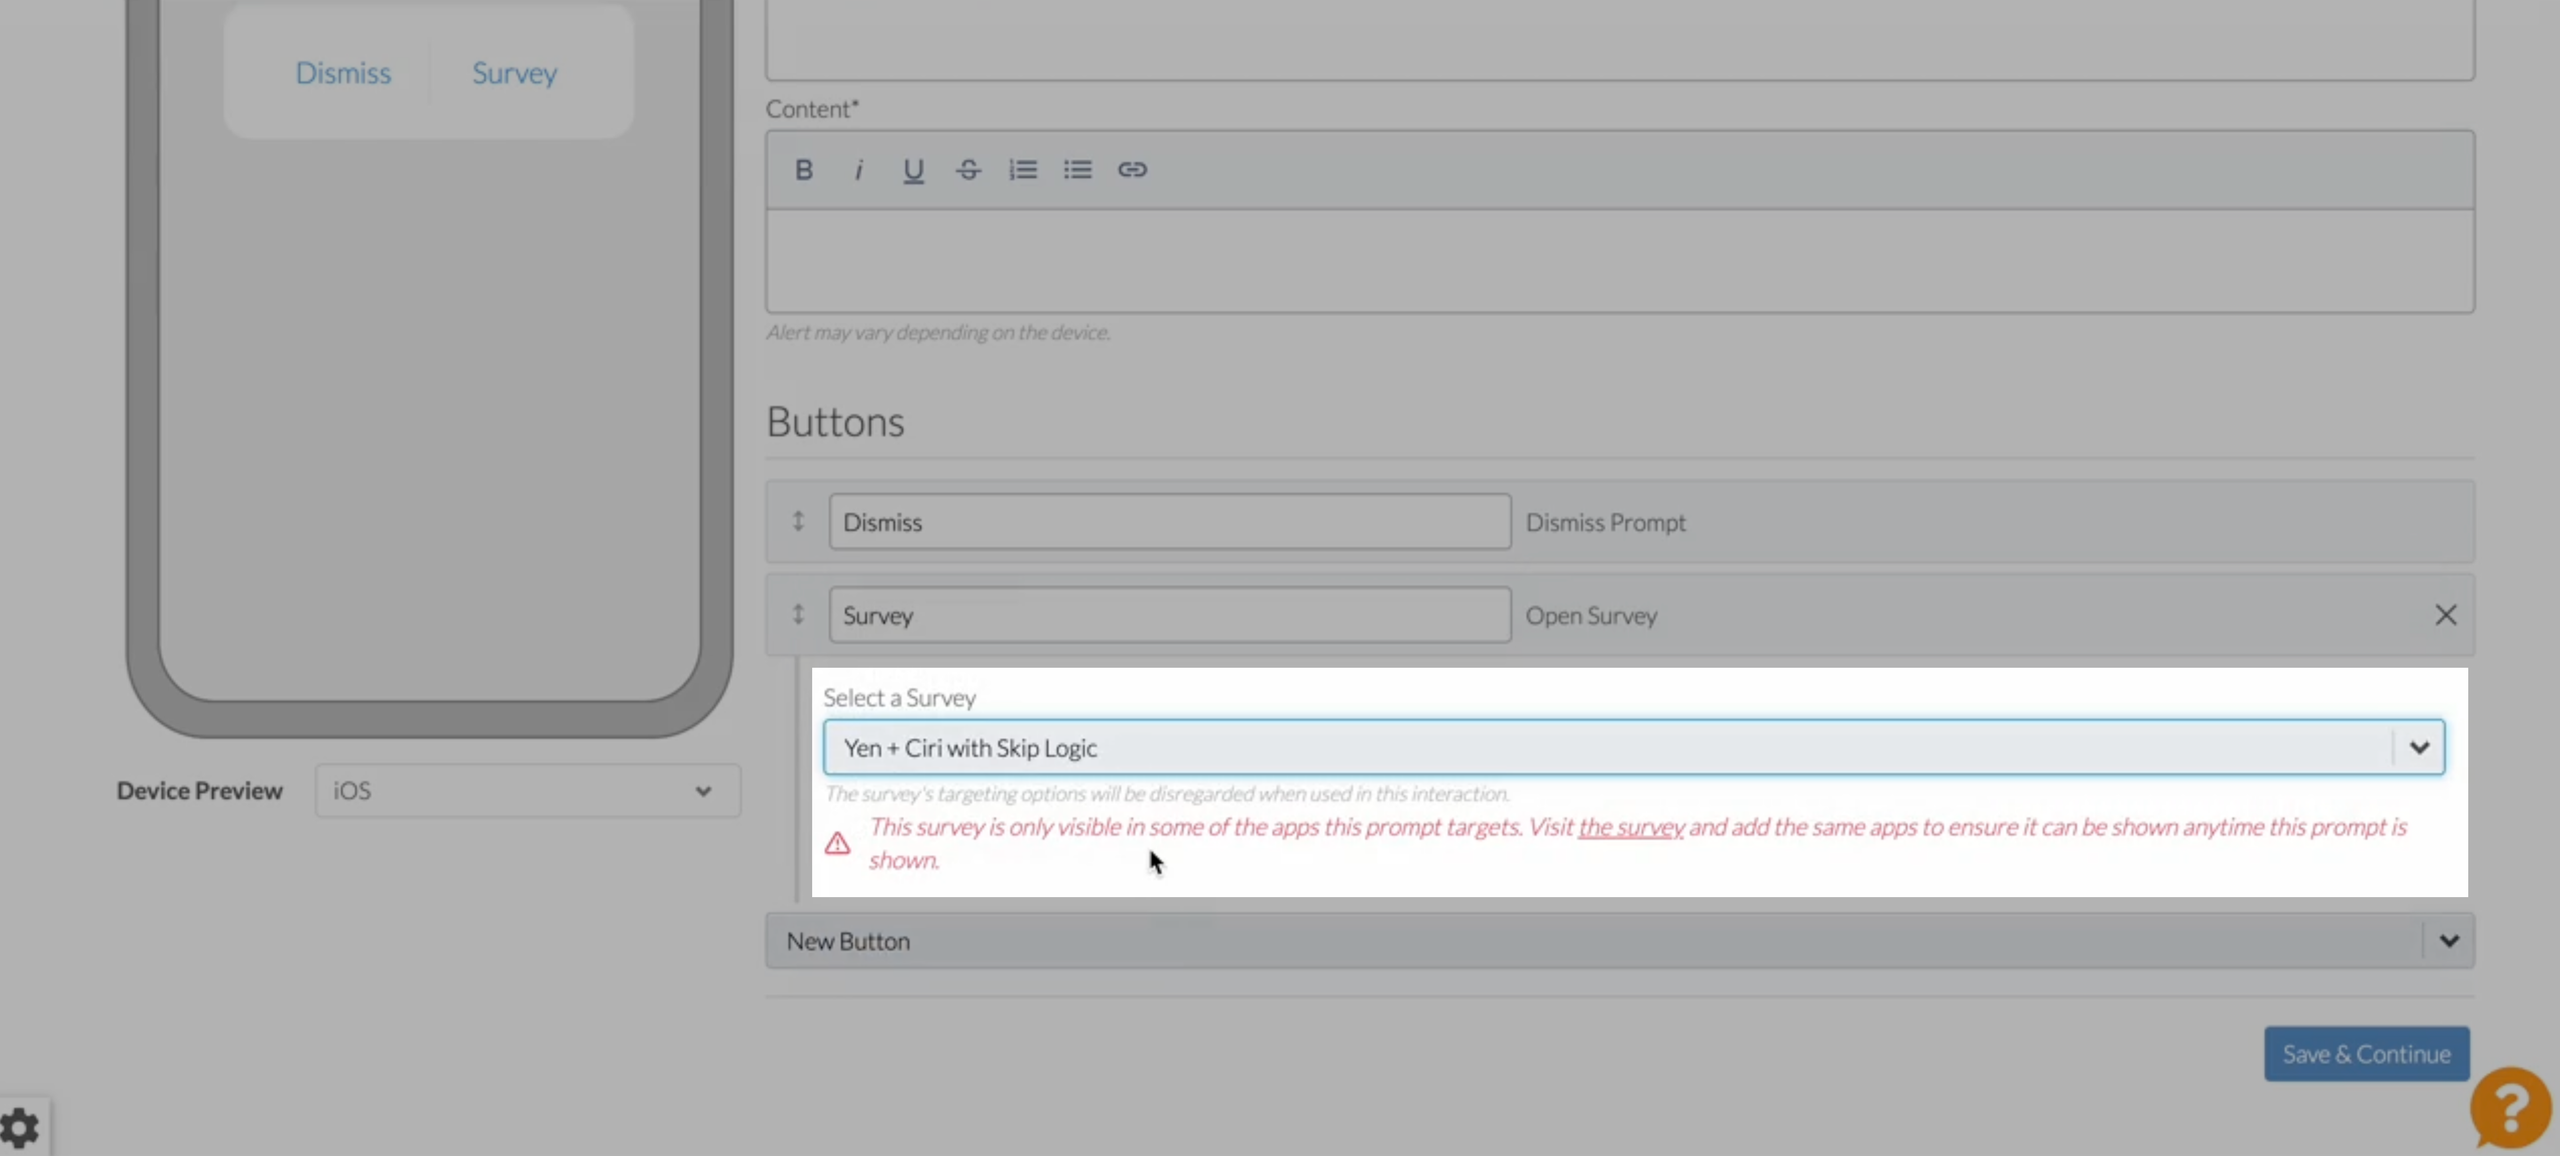
Task: Open the orange help chat bubble
Action: click(2510, 1107)
